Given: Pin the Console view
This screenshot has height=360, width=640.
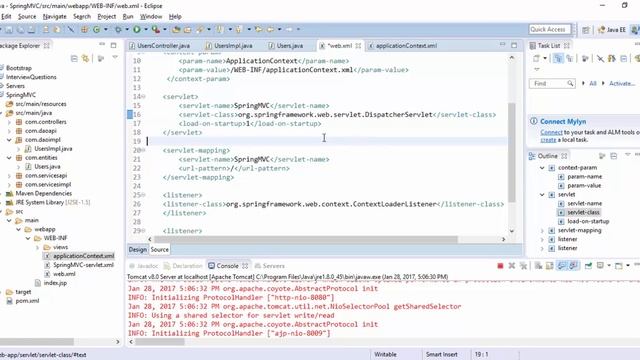Looking at the screenshot, I should (x=588, y=266).
